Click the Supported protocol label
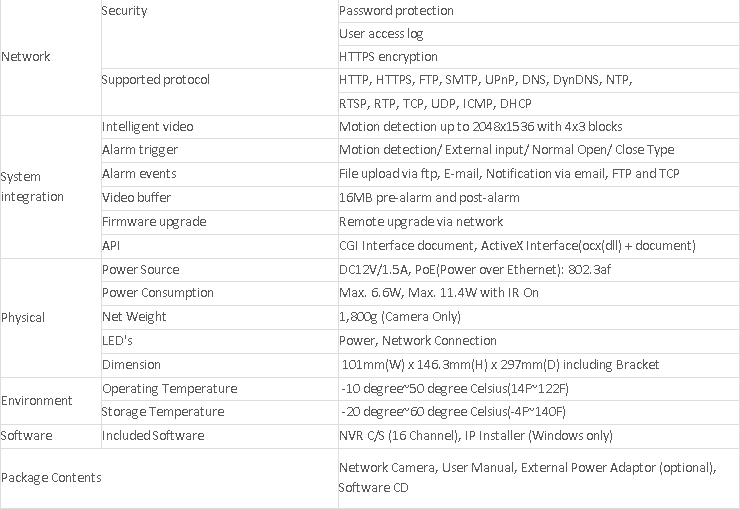The image size is (740, 509). pos(155,80)
